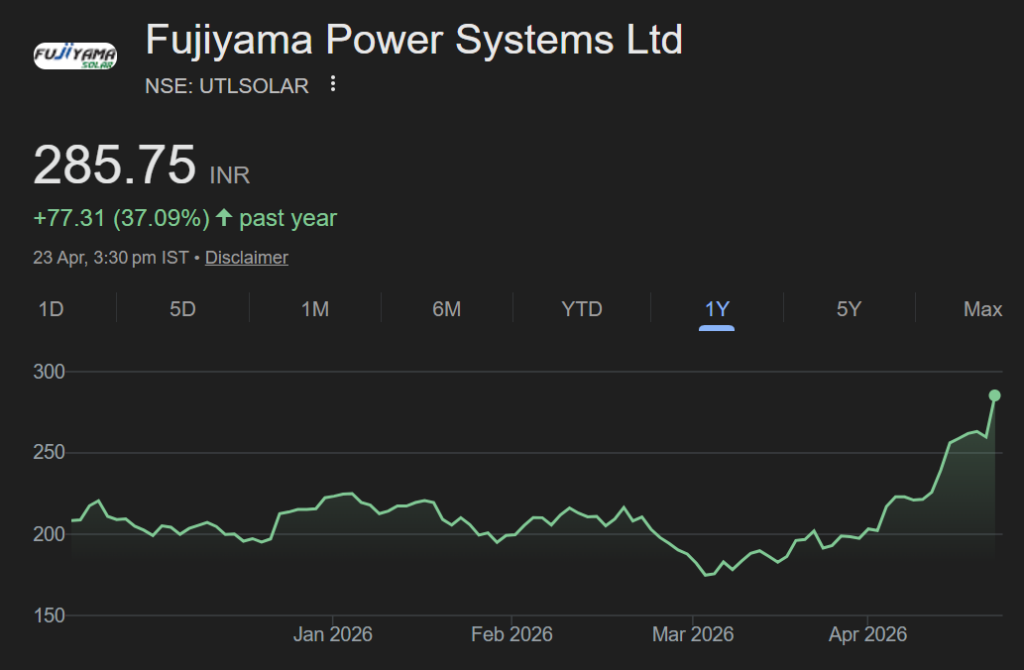Click the latest price data point dot
The image size is (1024, 670).
pyautogui.click(x=995, y=395)
